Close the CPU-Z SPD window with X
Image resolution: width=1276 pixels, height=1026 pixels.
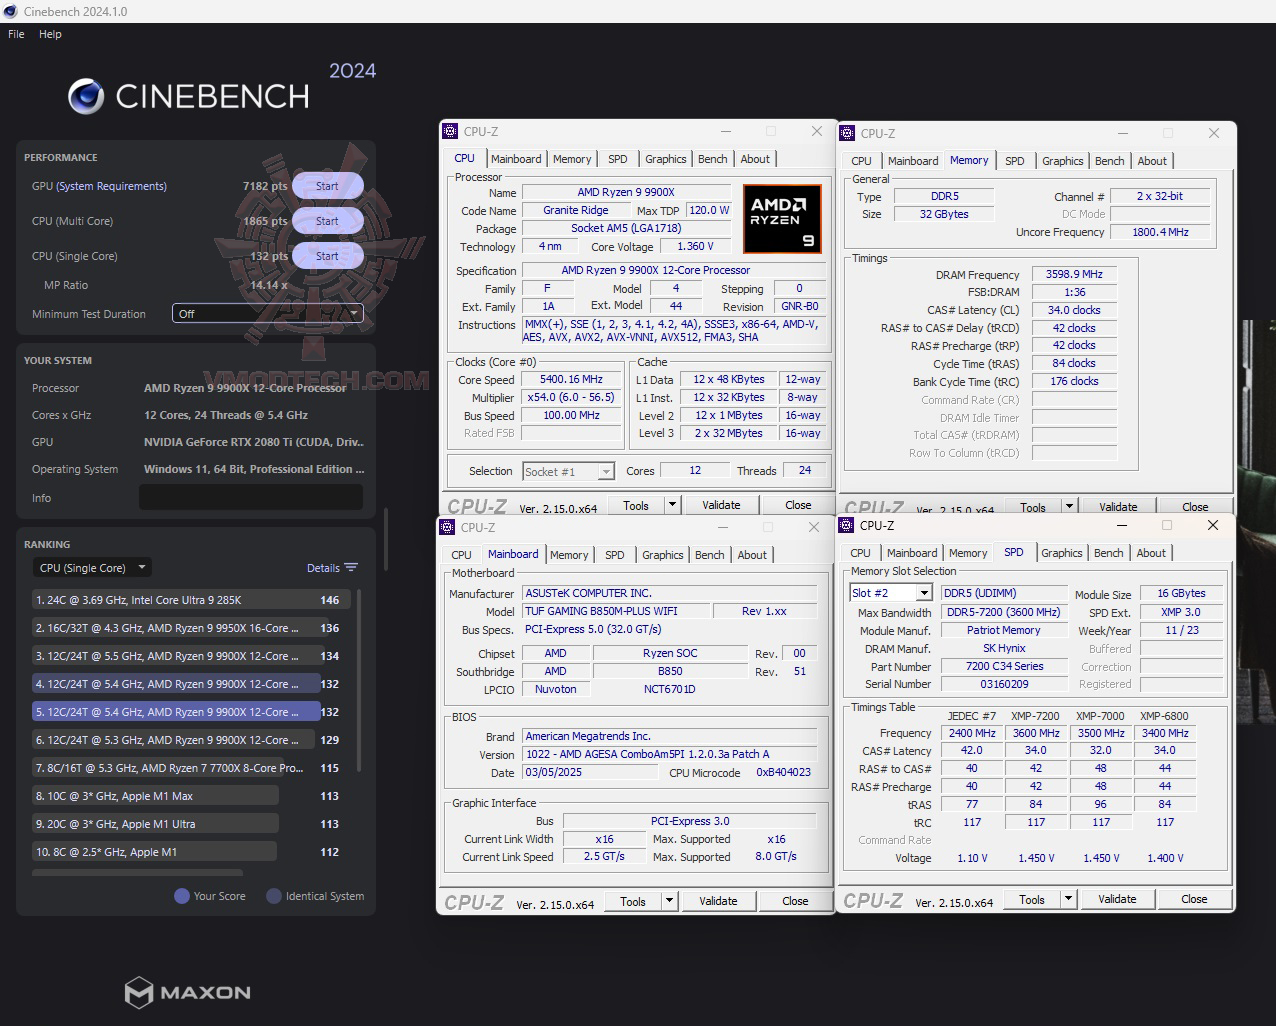coord(1213,525)
